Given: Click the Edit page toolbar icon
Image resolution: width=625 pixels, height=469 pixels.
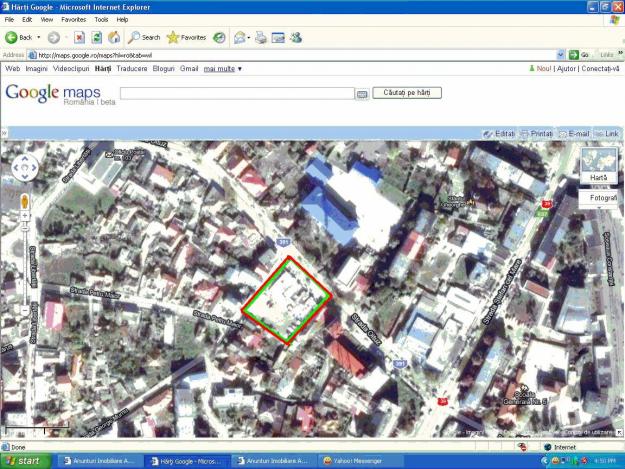Looking at the screenshot, I should coord(278,37).
